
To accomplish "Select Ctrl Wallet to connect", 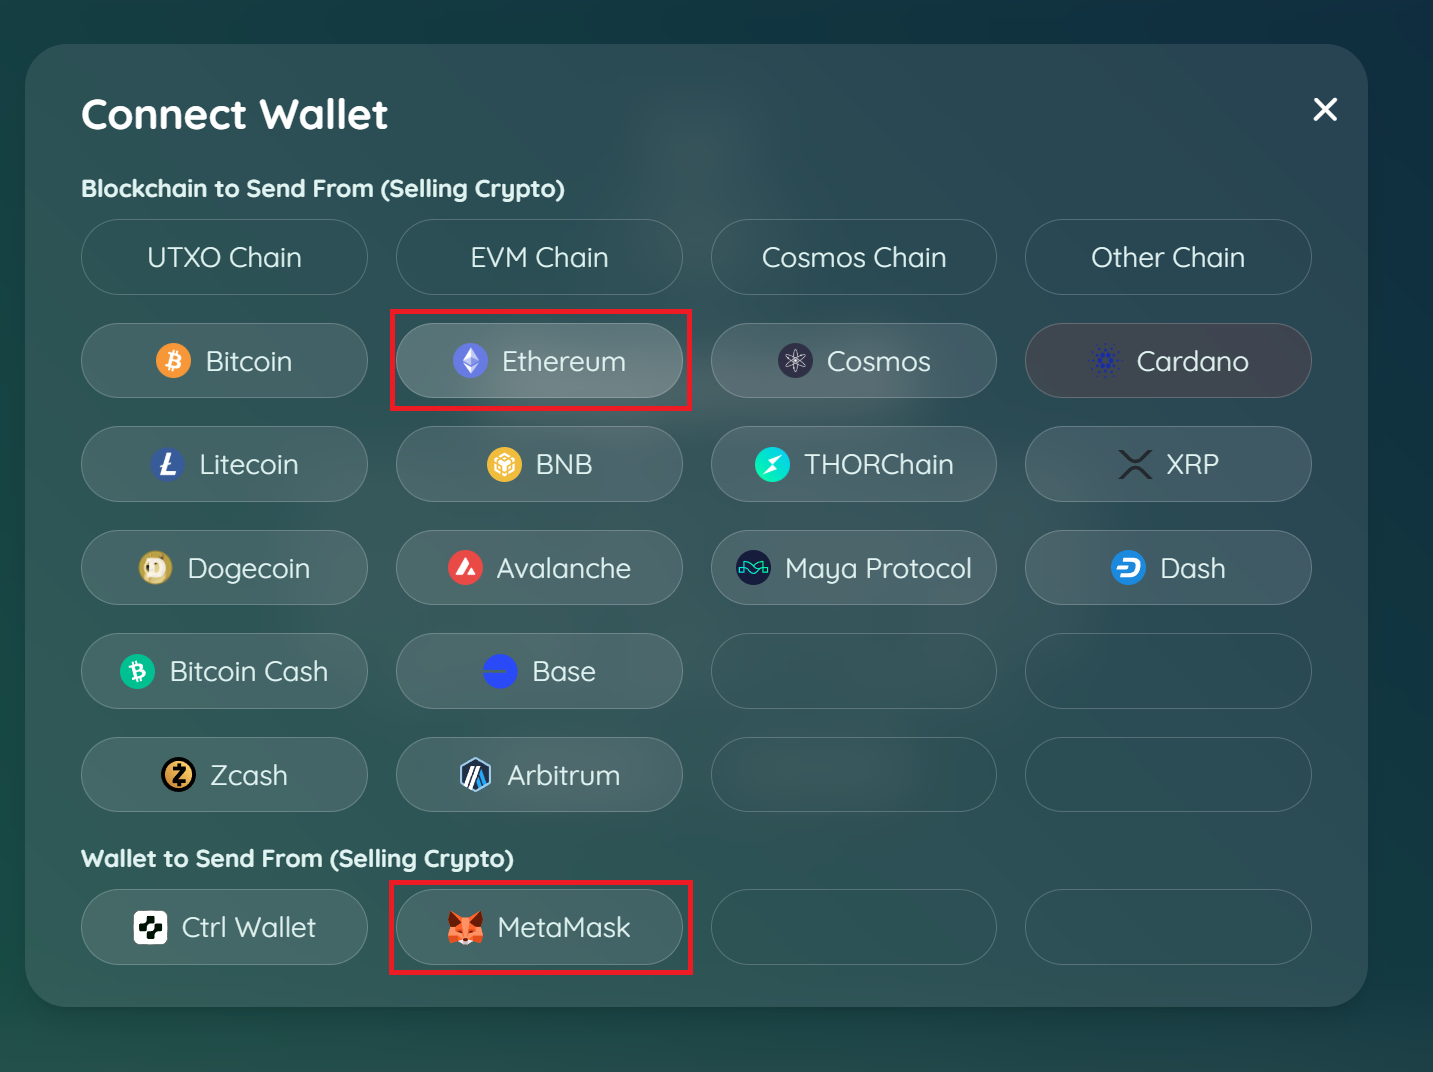I will pyautogui.click(x=224, y=928).
